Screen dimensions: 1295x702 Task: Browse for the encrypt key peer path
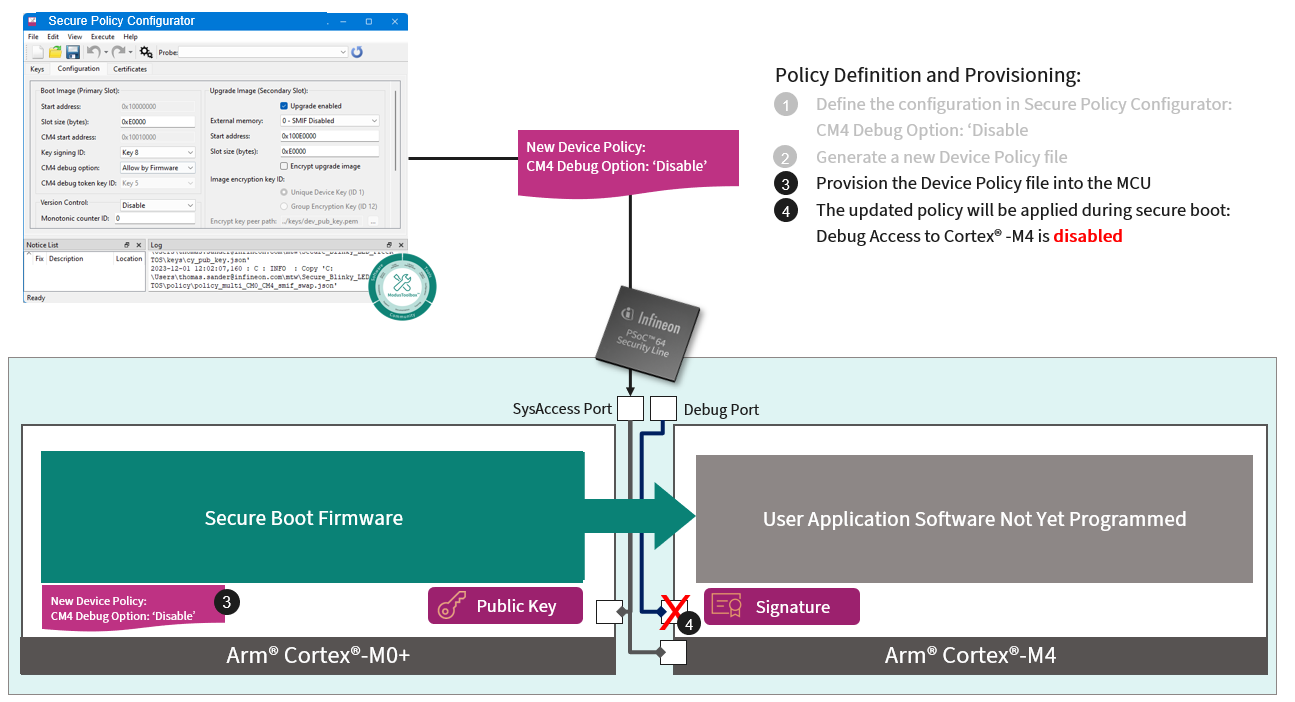click(x=372, y=221)
